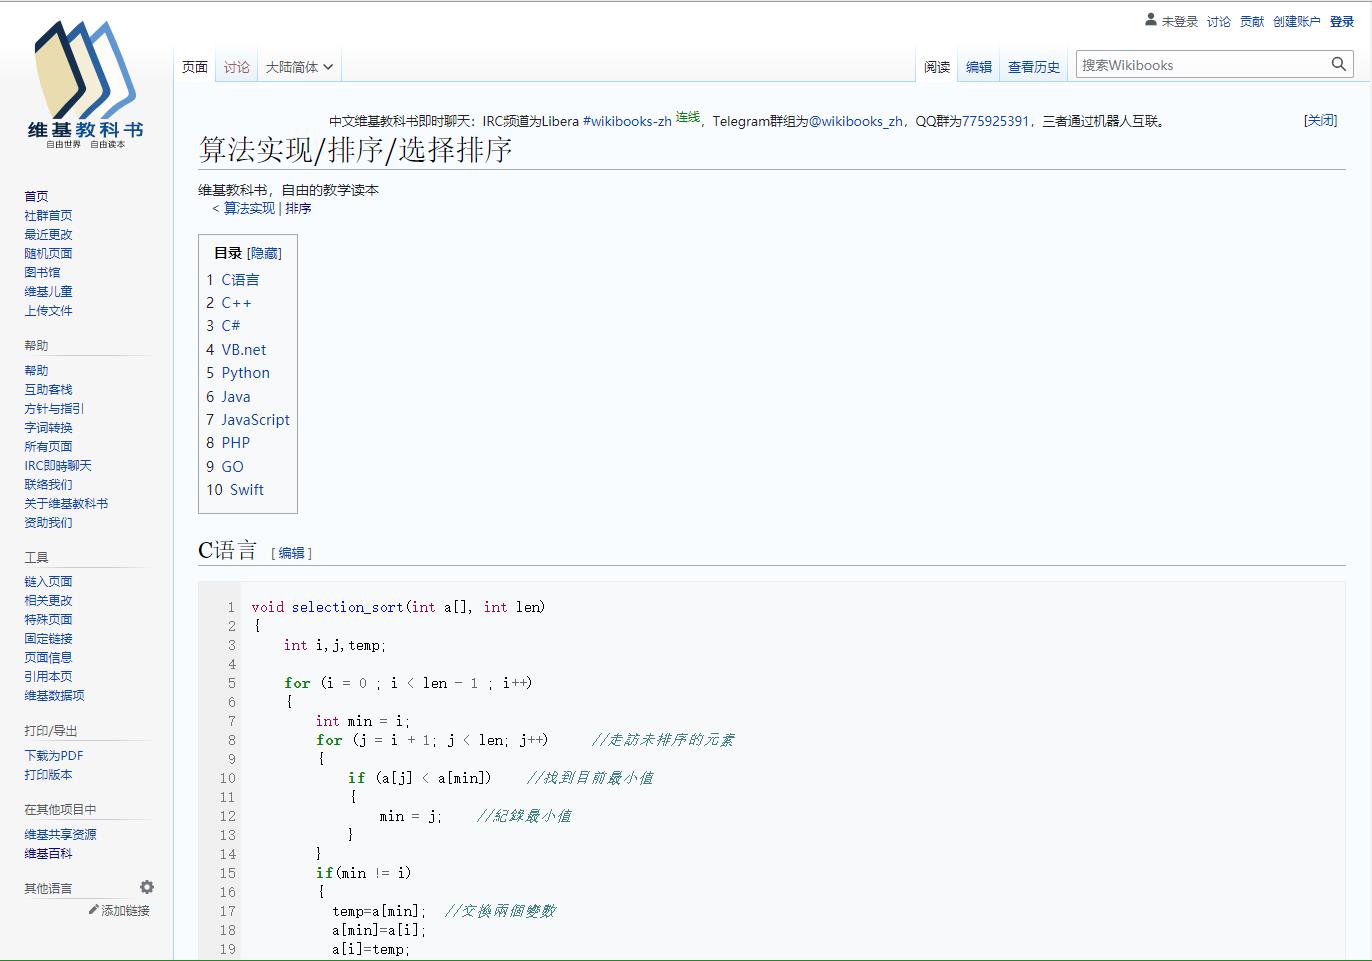Open the 贡献 link in header
The height and width of the screenshot is (961, 1372).
[x=1252, y=21]
